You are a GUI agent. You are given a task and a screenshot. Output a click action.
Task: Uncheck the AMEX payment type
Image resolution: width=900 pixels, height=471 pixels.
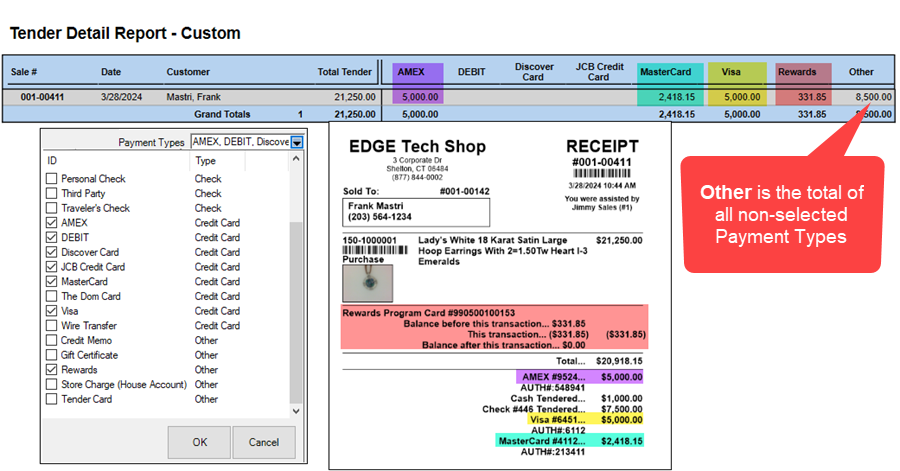(52, 223)
